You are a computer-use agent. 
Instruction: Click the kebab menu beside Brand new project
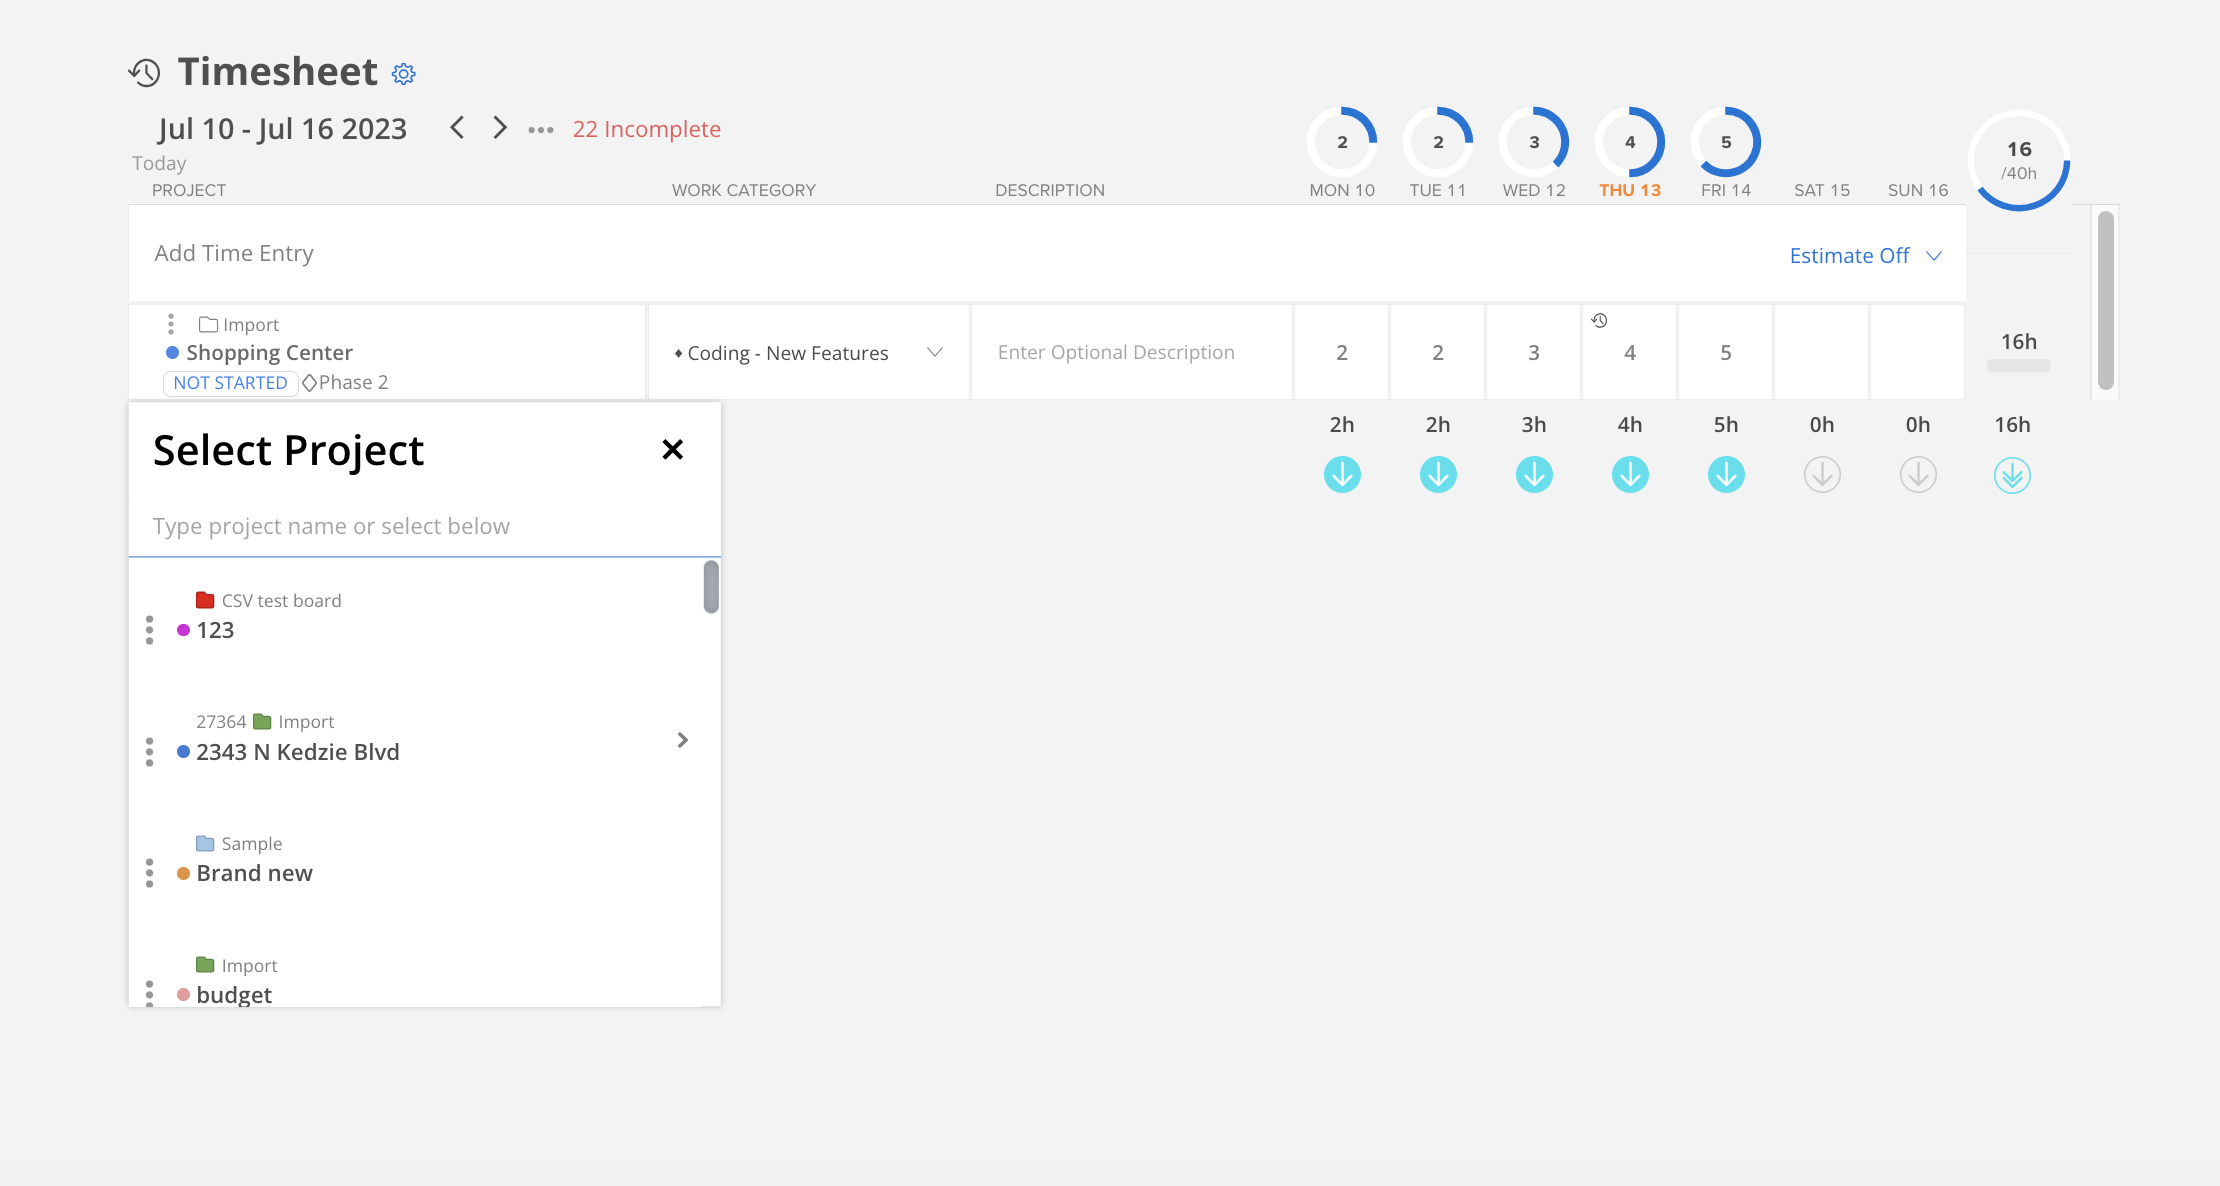coord(150,873)
